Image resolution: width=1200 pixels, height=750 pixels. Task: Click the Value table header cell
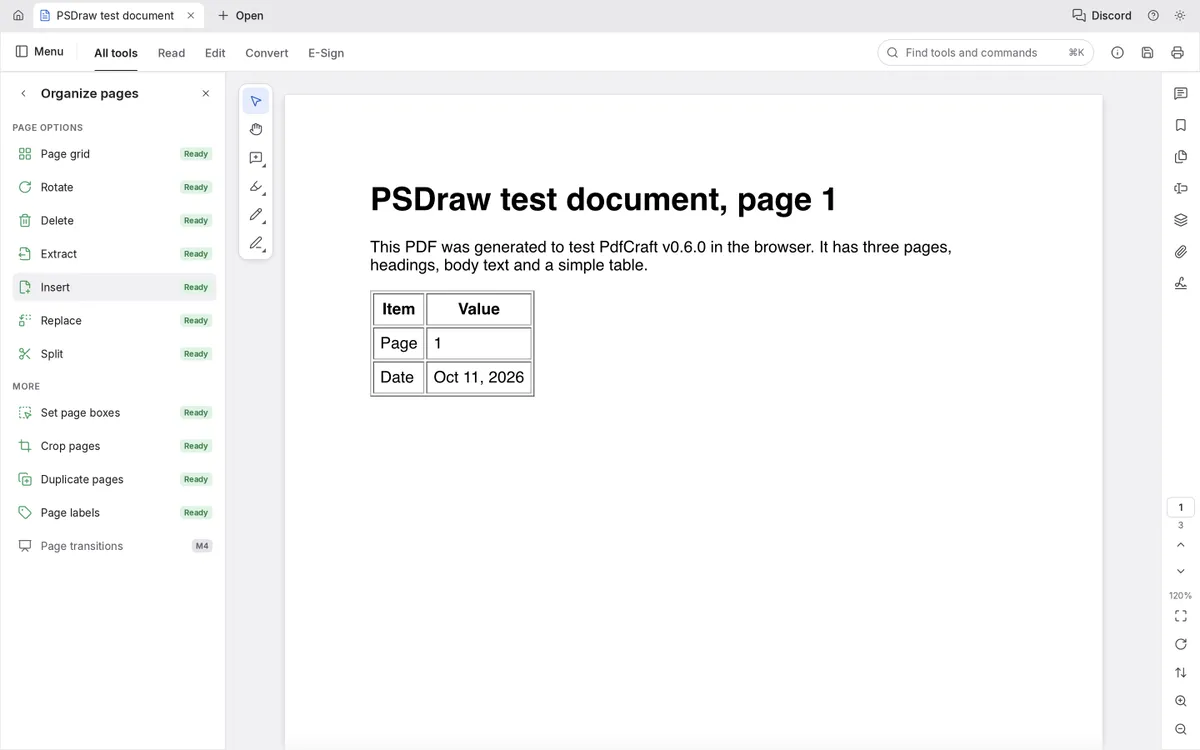pos(479,309)
